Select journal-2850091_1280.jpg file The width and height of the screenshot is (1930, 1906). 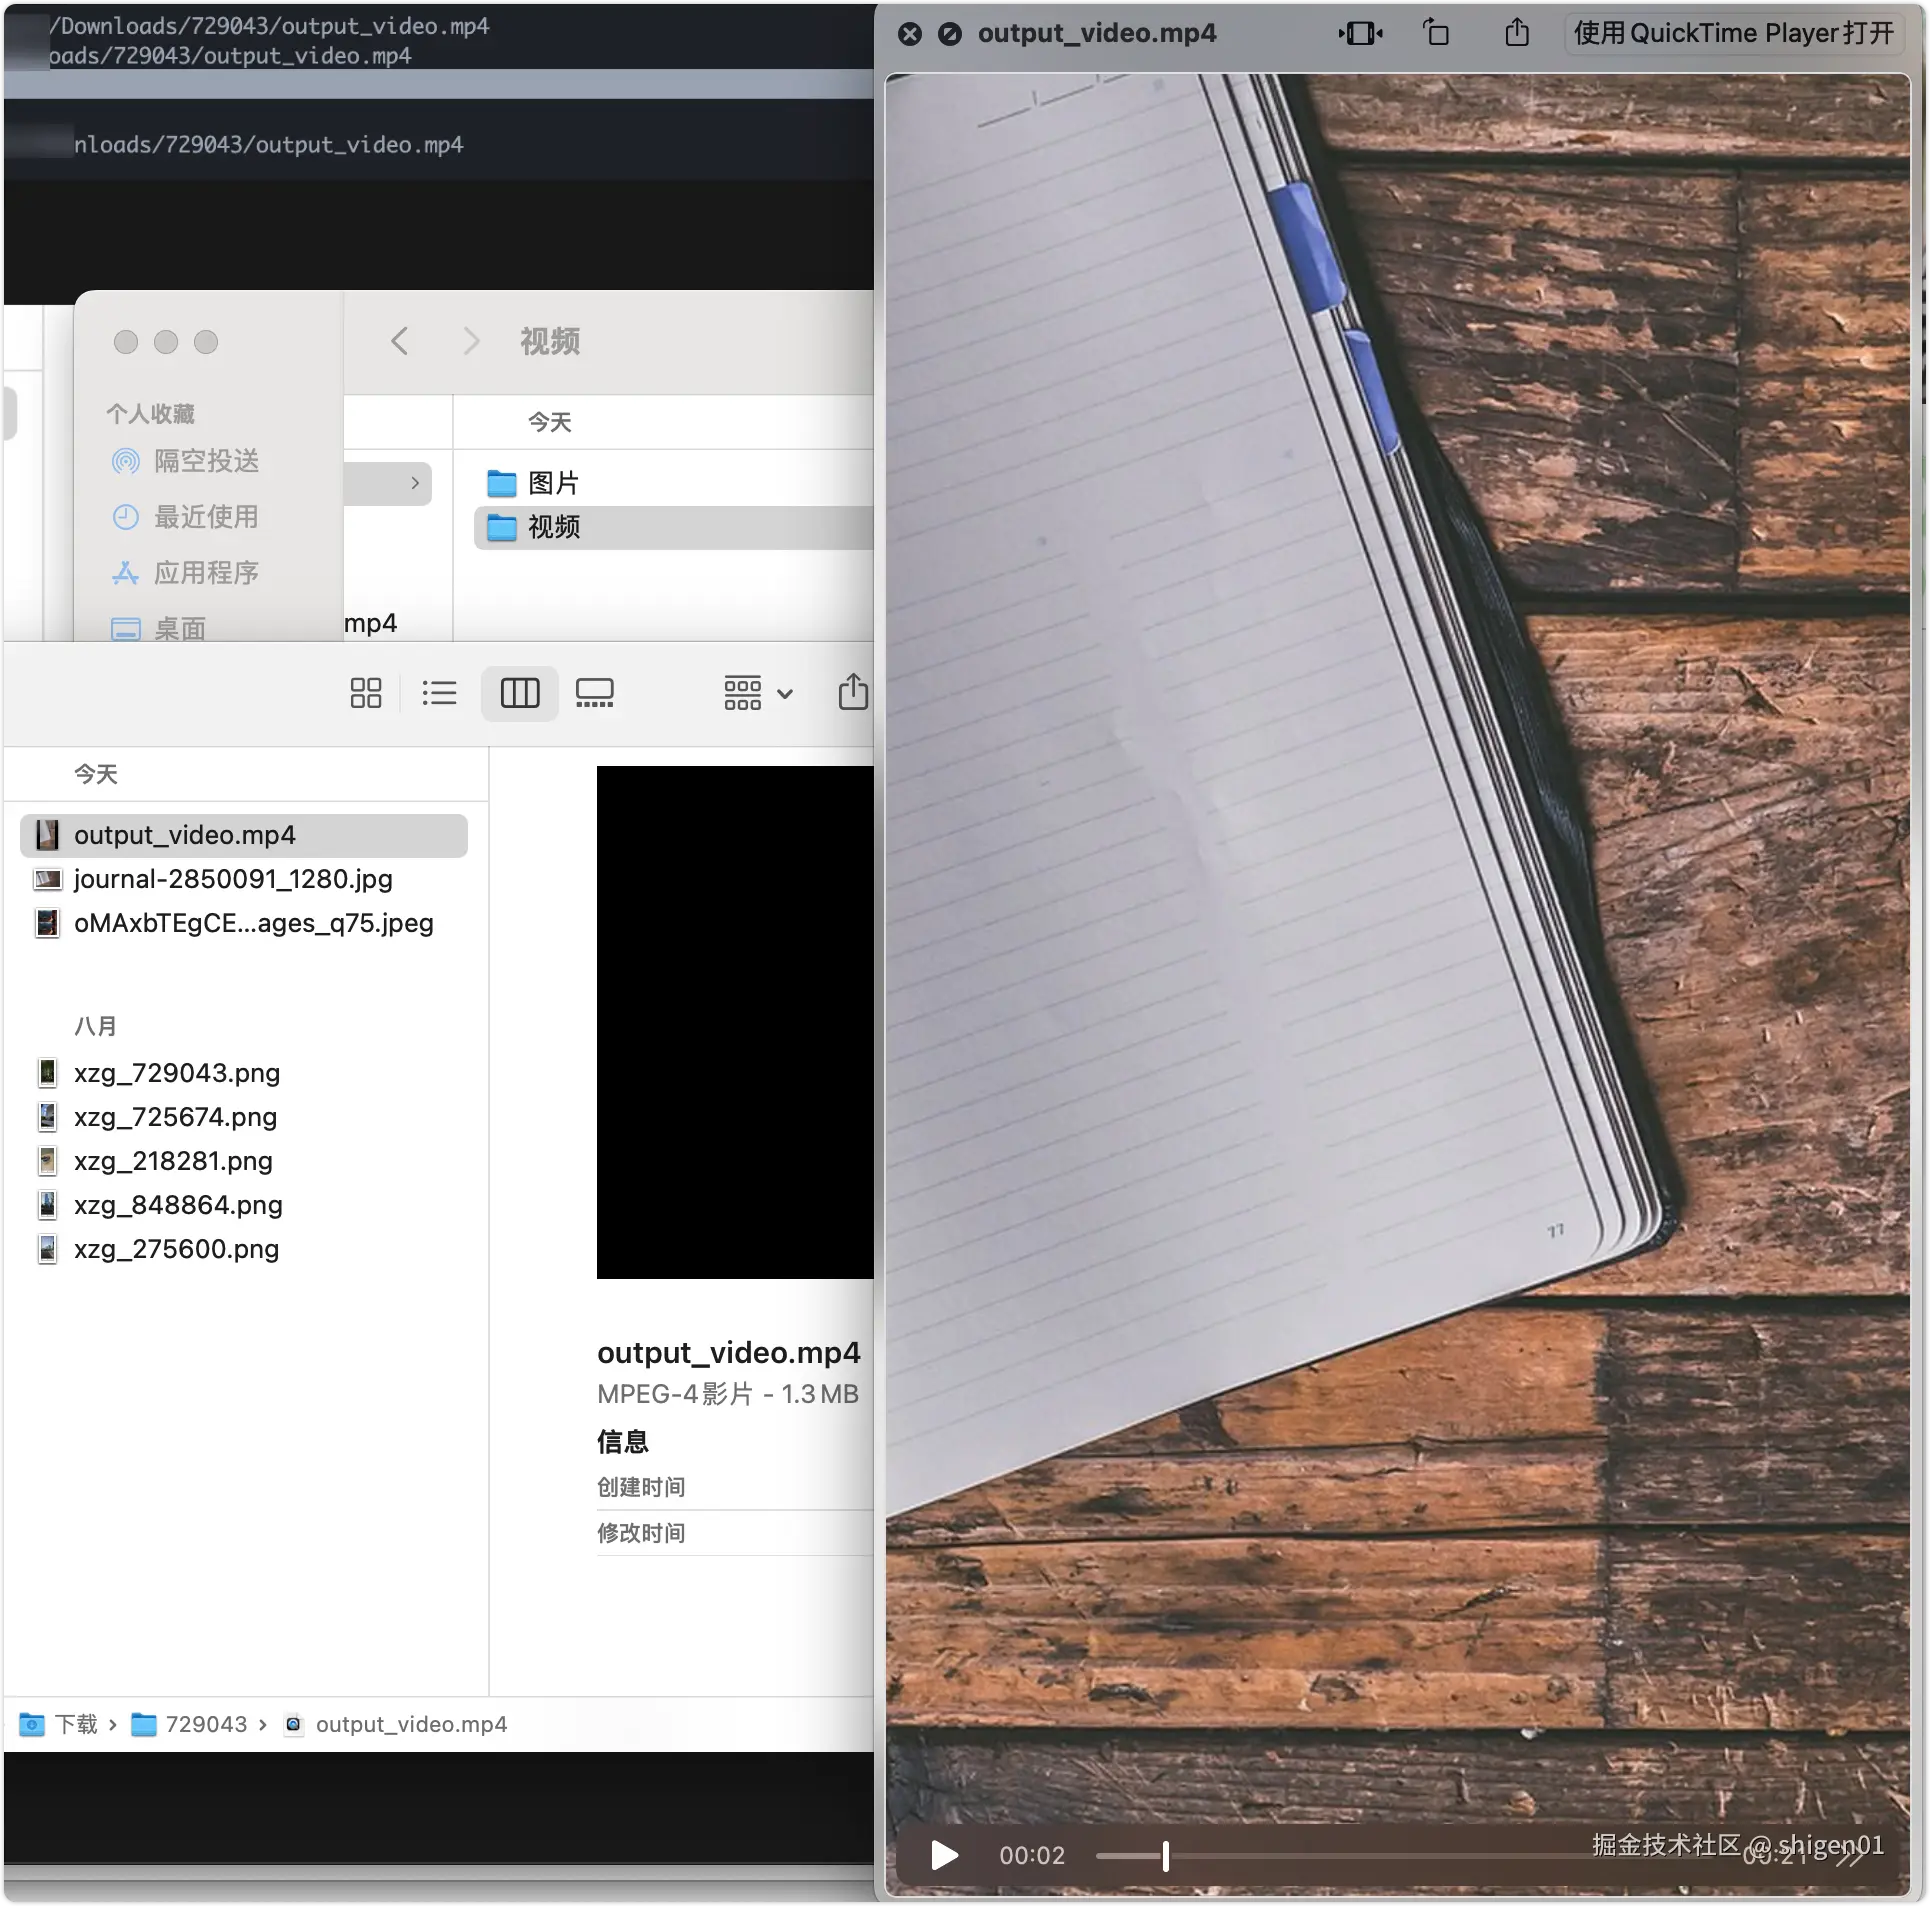232,879
